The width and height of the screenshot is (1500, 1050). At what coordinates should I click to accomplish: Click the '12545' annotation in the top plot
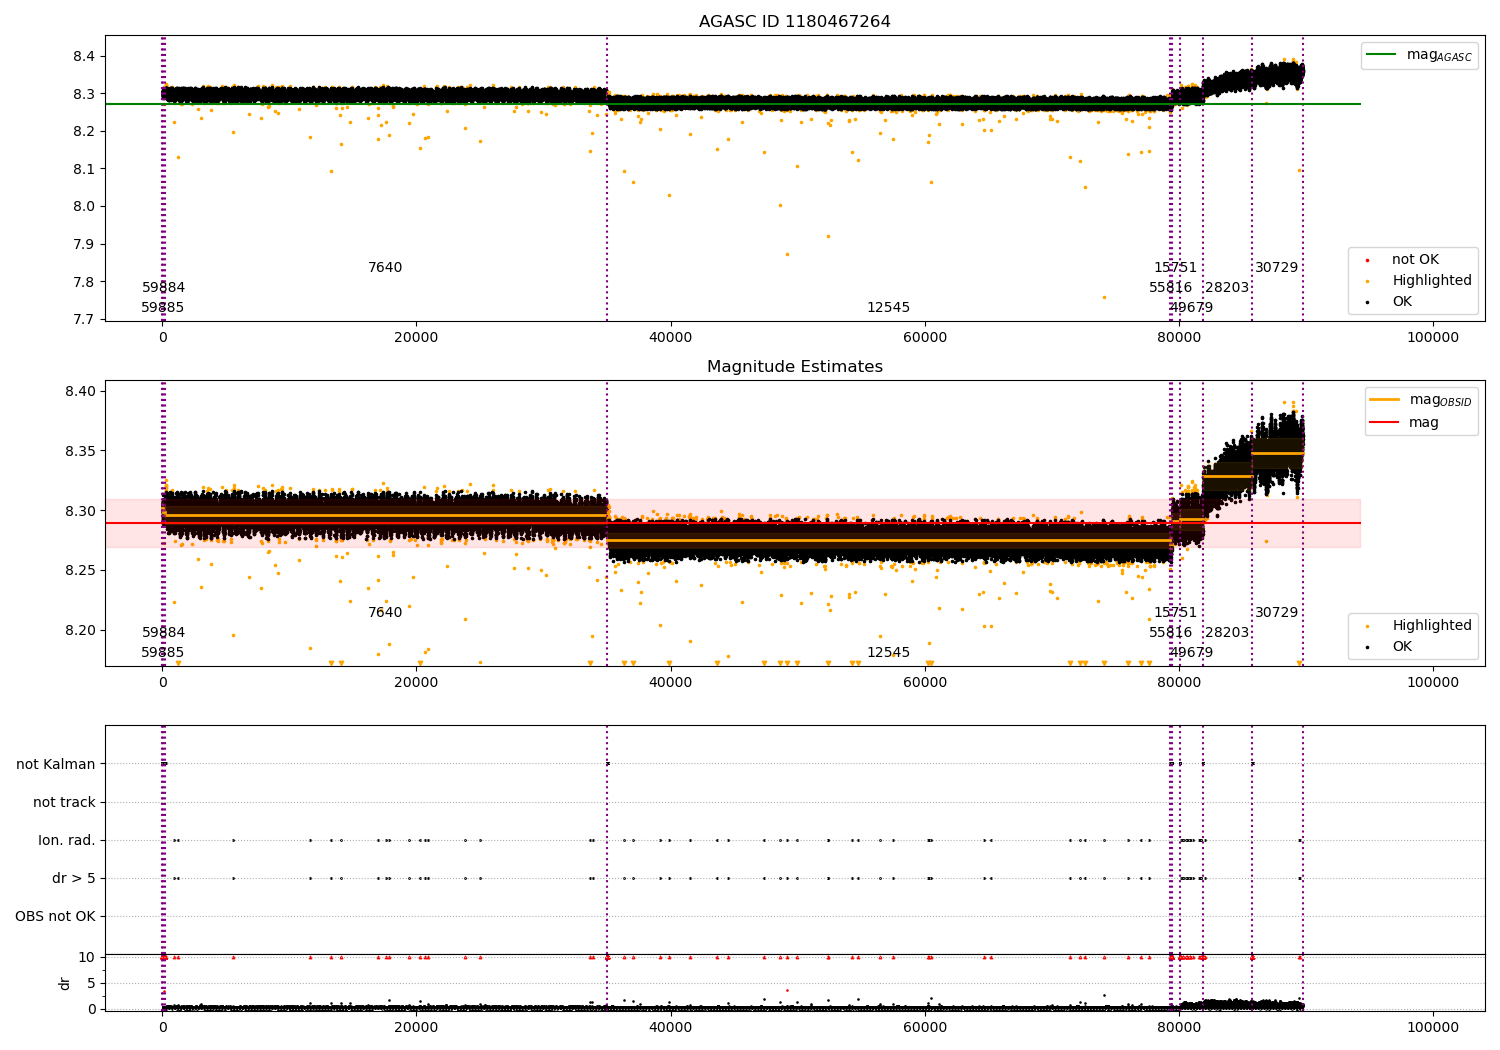pyautogui.click(x=888, y=308)
